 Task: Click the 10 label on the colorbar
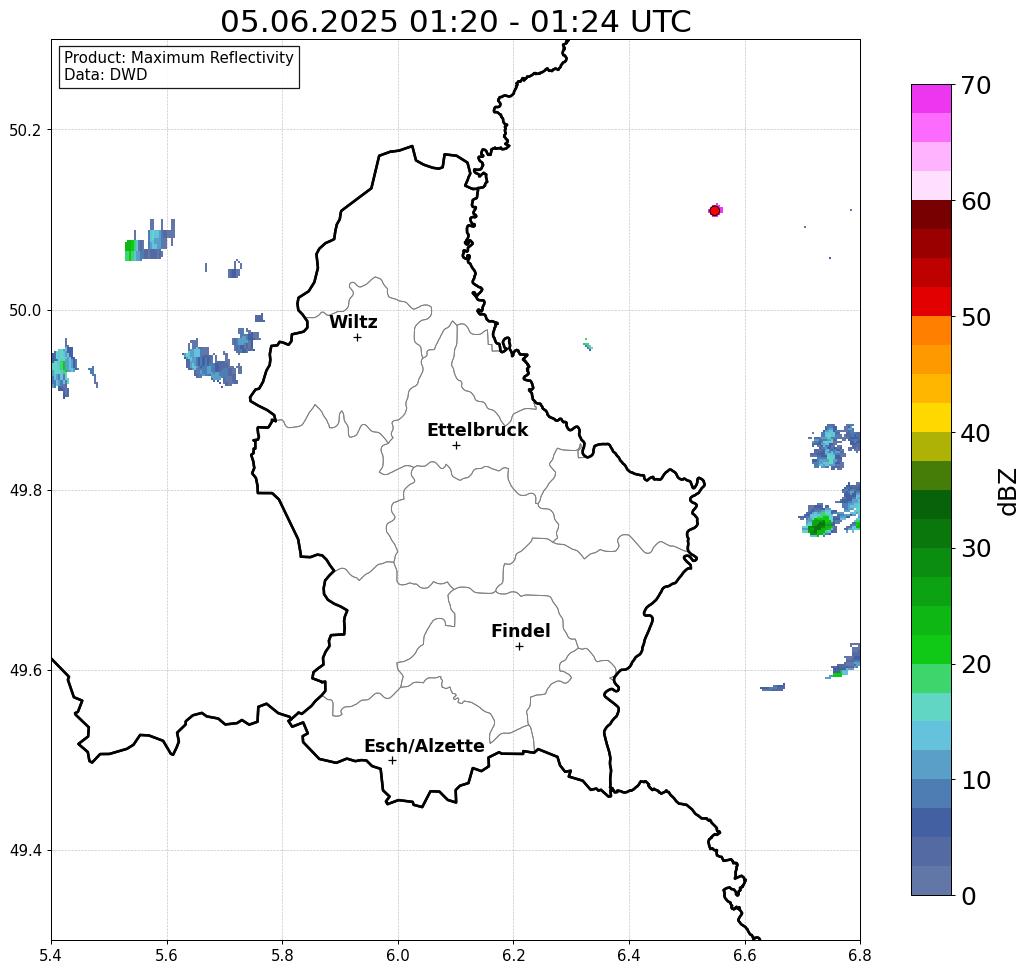coord(975,780)
